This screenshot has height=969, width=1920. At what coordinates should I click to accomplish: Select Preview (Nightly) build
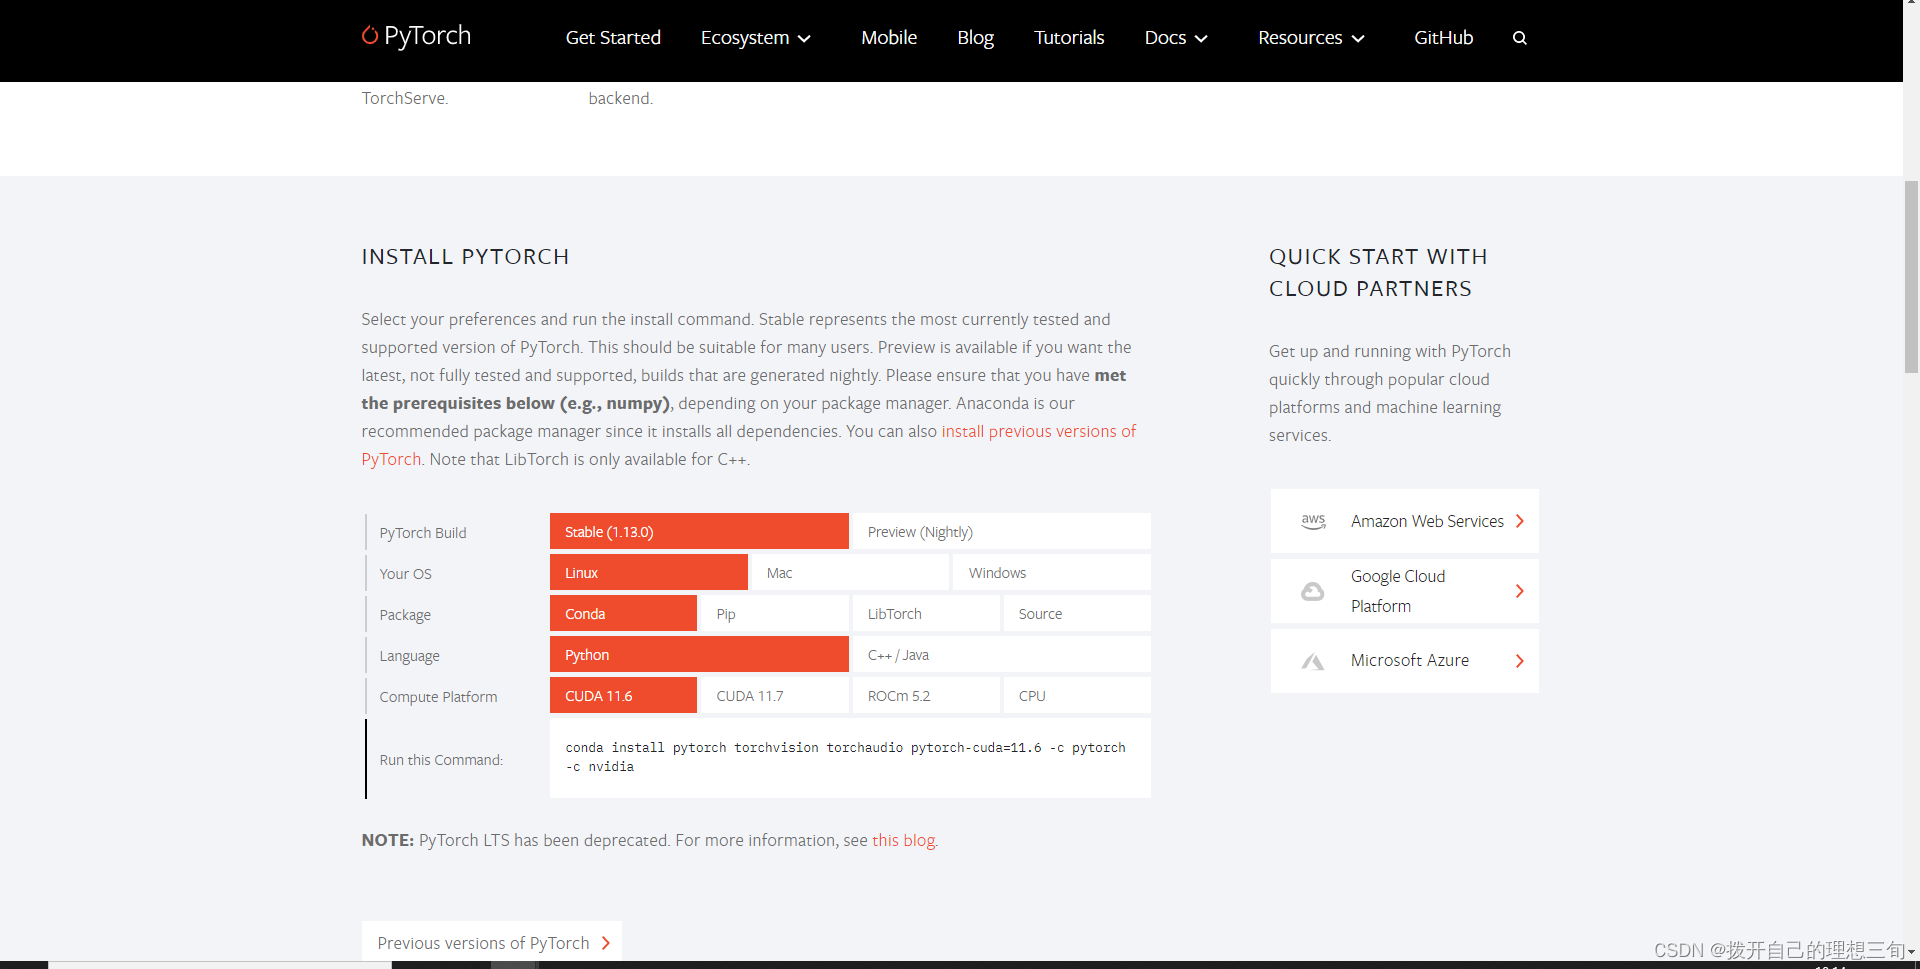tap(1001, 532)
